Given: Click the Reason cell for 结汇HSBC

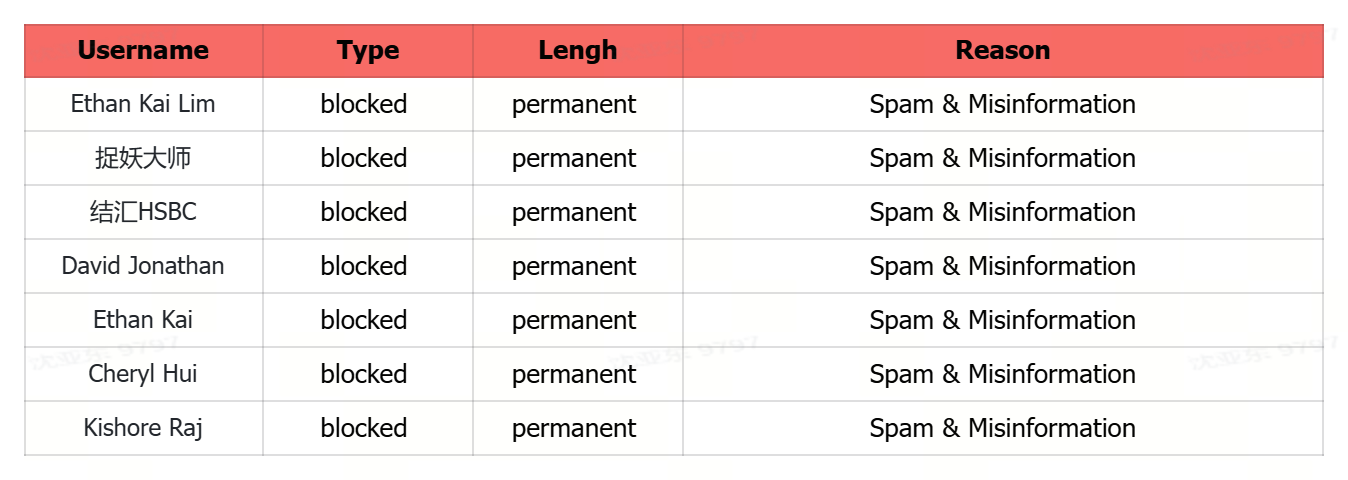Looking at the screenshot, I should coord(1002,212).
